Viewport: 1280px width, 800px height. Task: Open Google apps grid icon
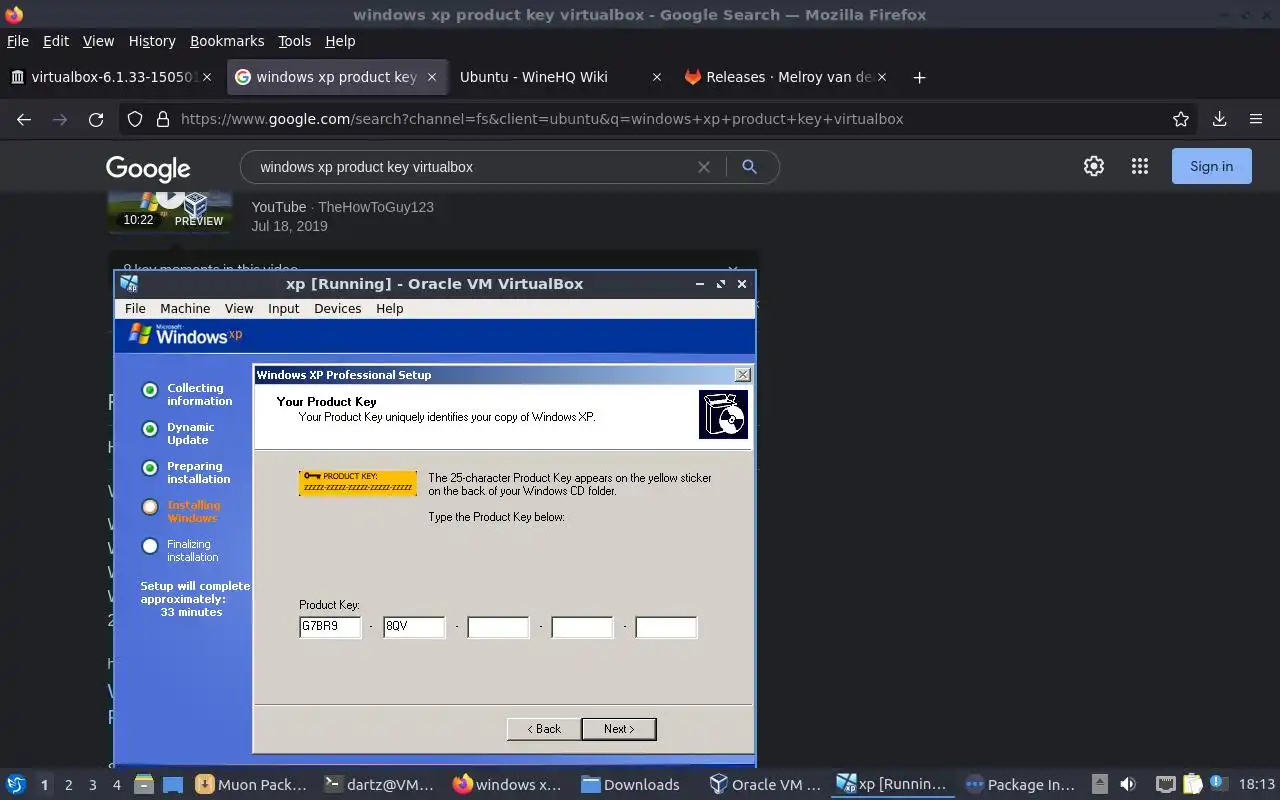click(x=1140, y=167)
